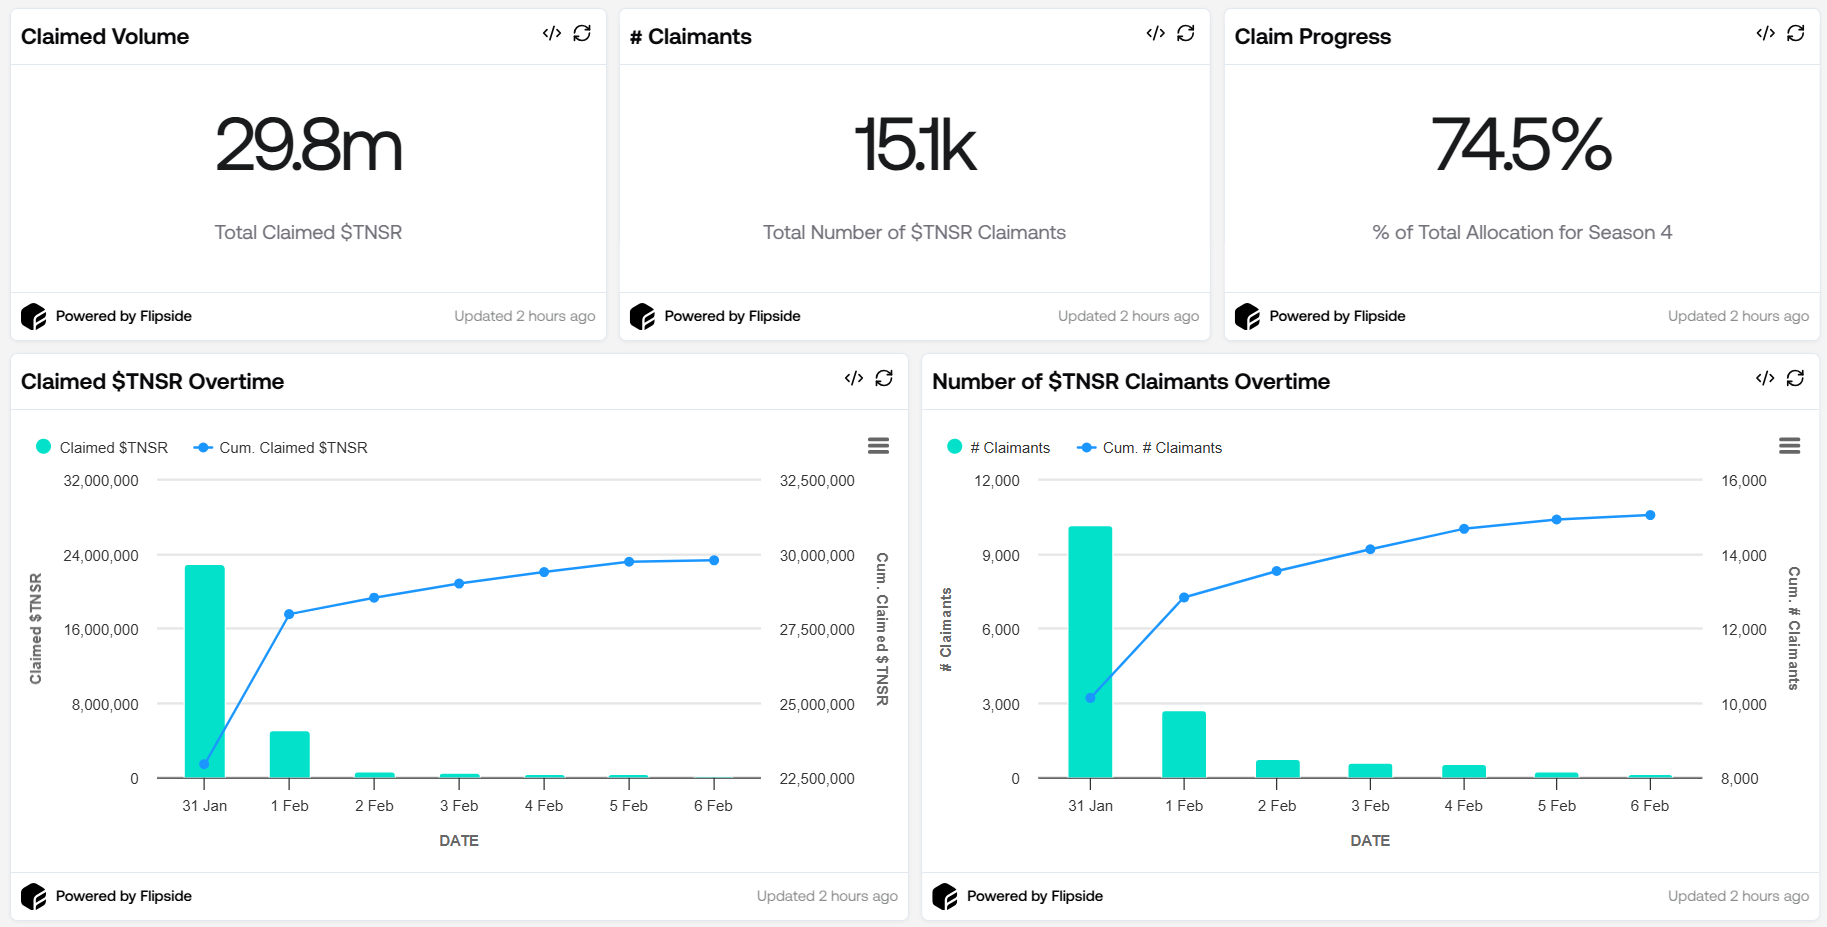
Task: Open hamburger menu on Claimed $TNSR Overtime chart
Action: [878, 446]
